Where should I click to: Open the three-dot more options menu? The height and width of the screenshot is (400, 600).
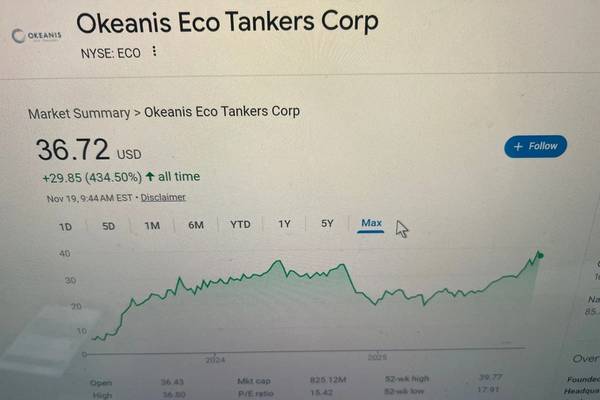(x=155, y=52)
